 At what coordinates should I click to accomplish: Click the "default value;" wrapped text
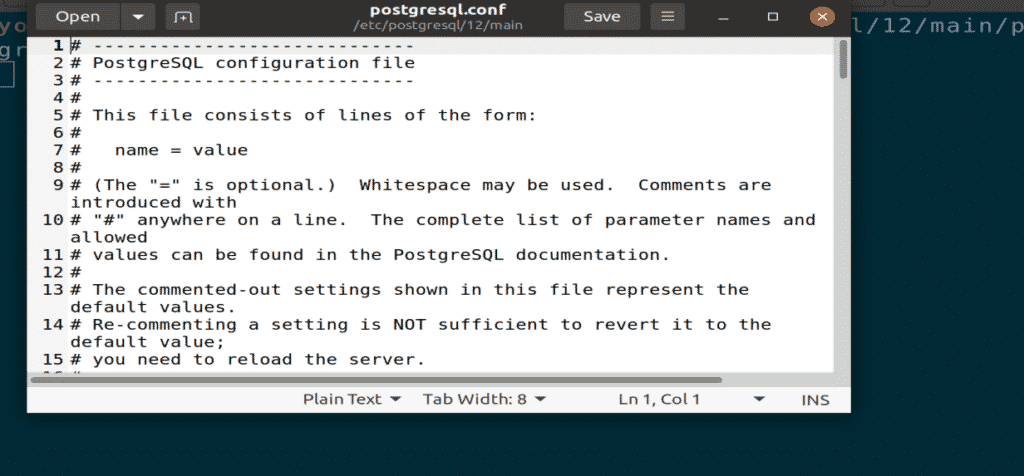coord(148,341)
